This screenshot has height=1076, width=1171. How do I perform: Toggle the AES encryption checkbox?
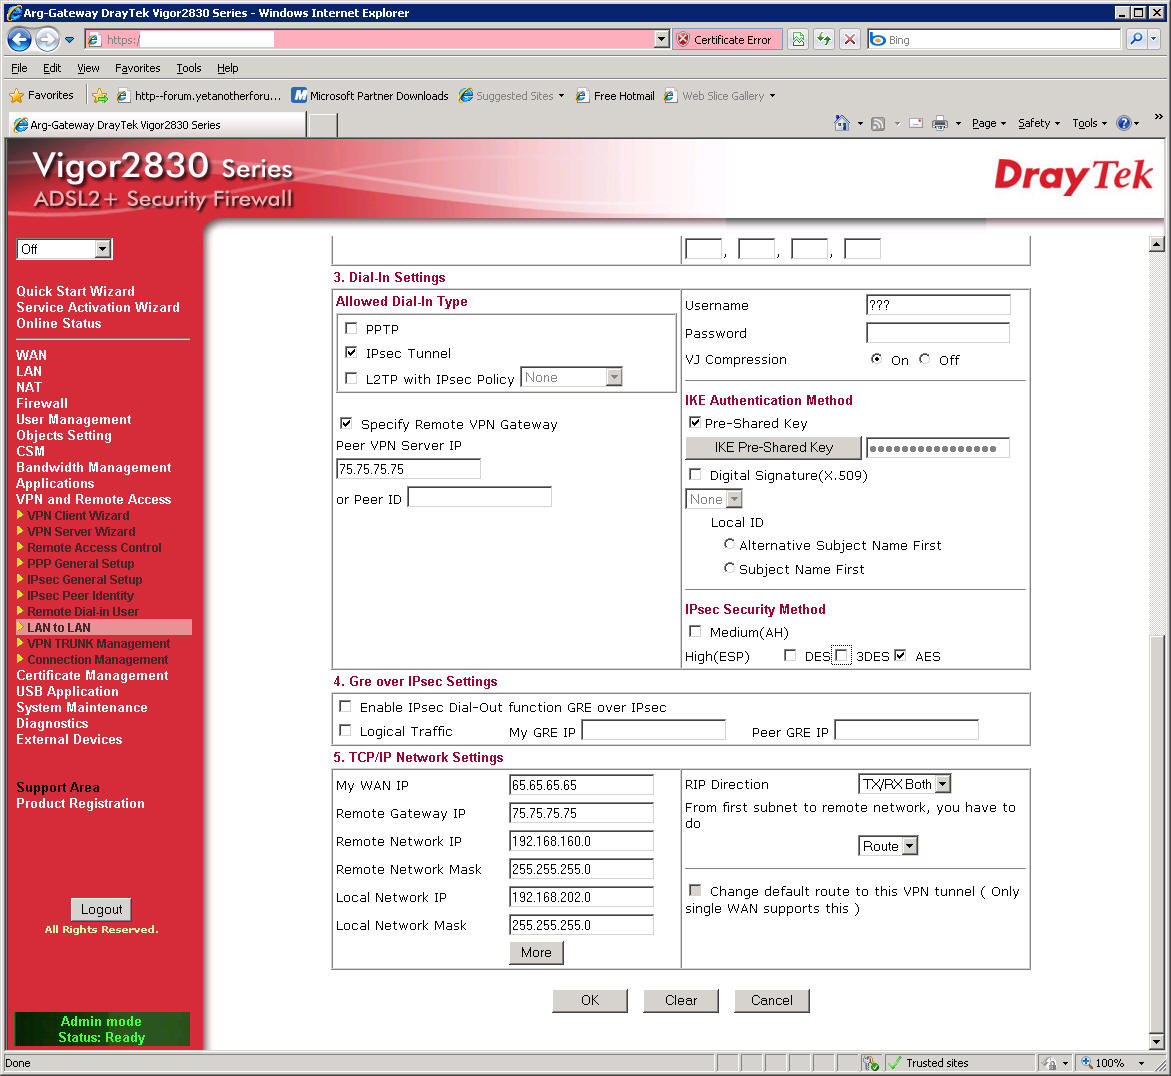[900, 656]
